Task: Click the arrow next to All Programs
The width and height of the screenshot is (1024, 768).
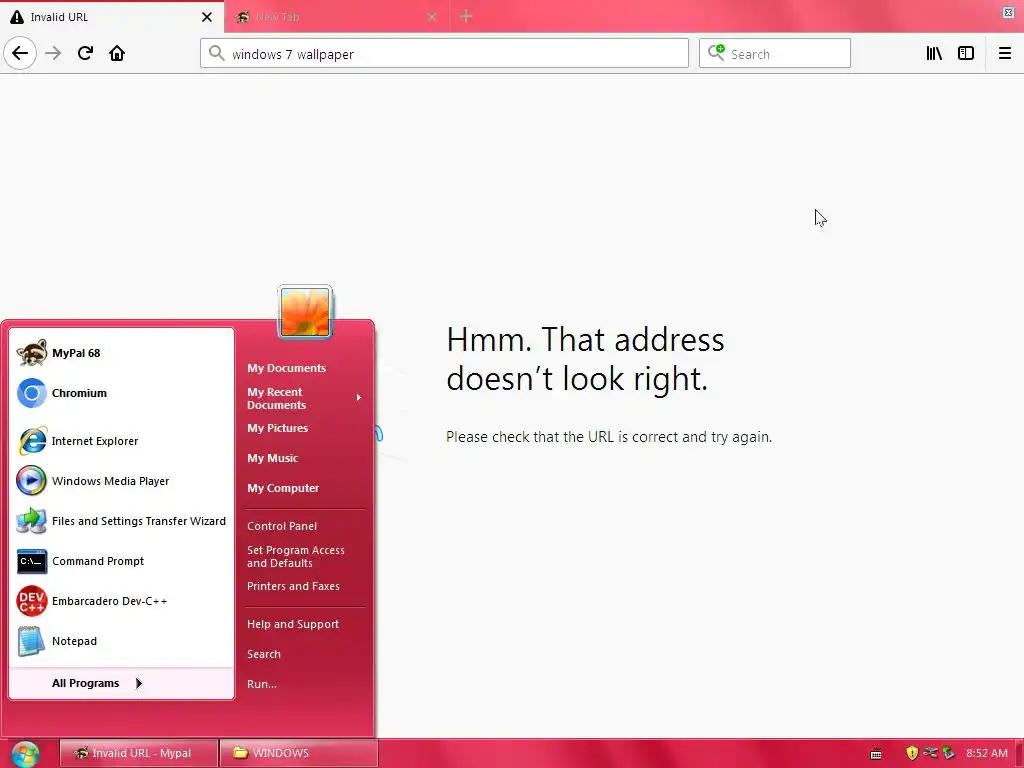Action: 138,683
